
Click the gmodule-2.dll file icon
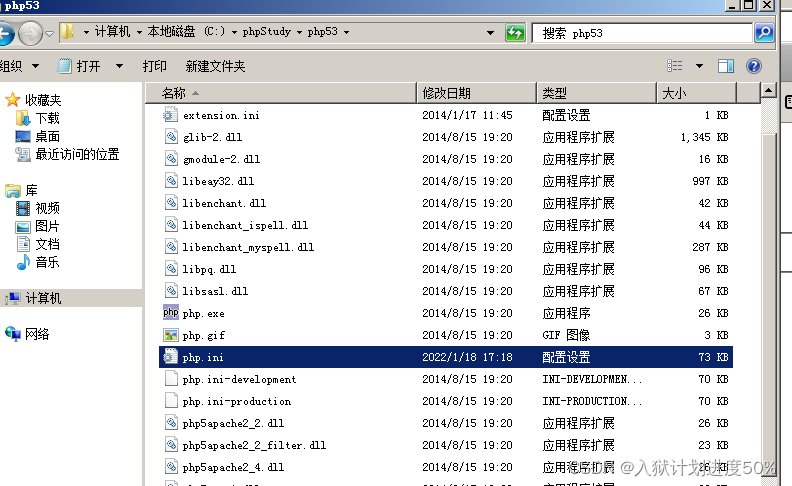tap(171, 159)
